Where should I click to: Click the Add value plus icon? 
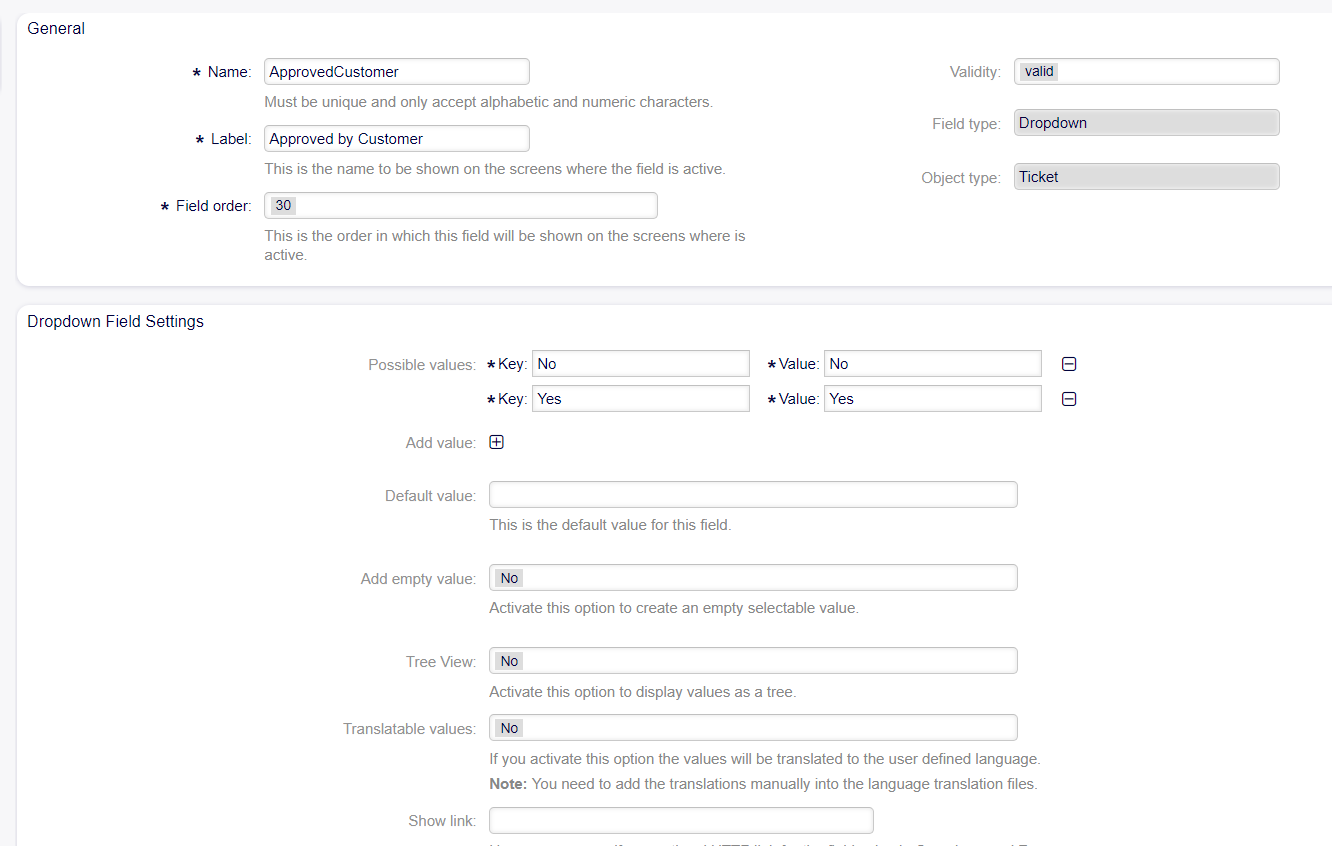[496, 442]
